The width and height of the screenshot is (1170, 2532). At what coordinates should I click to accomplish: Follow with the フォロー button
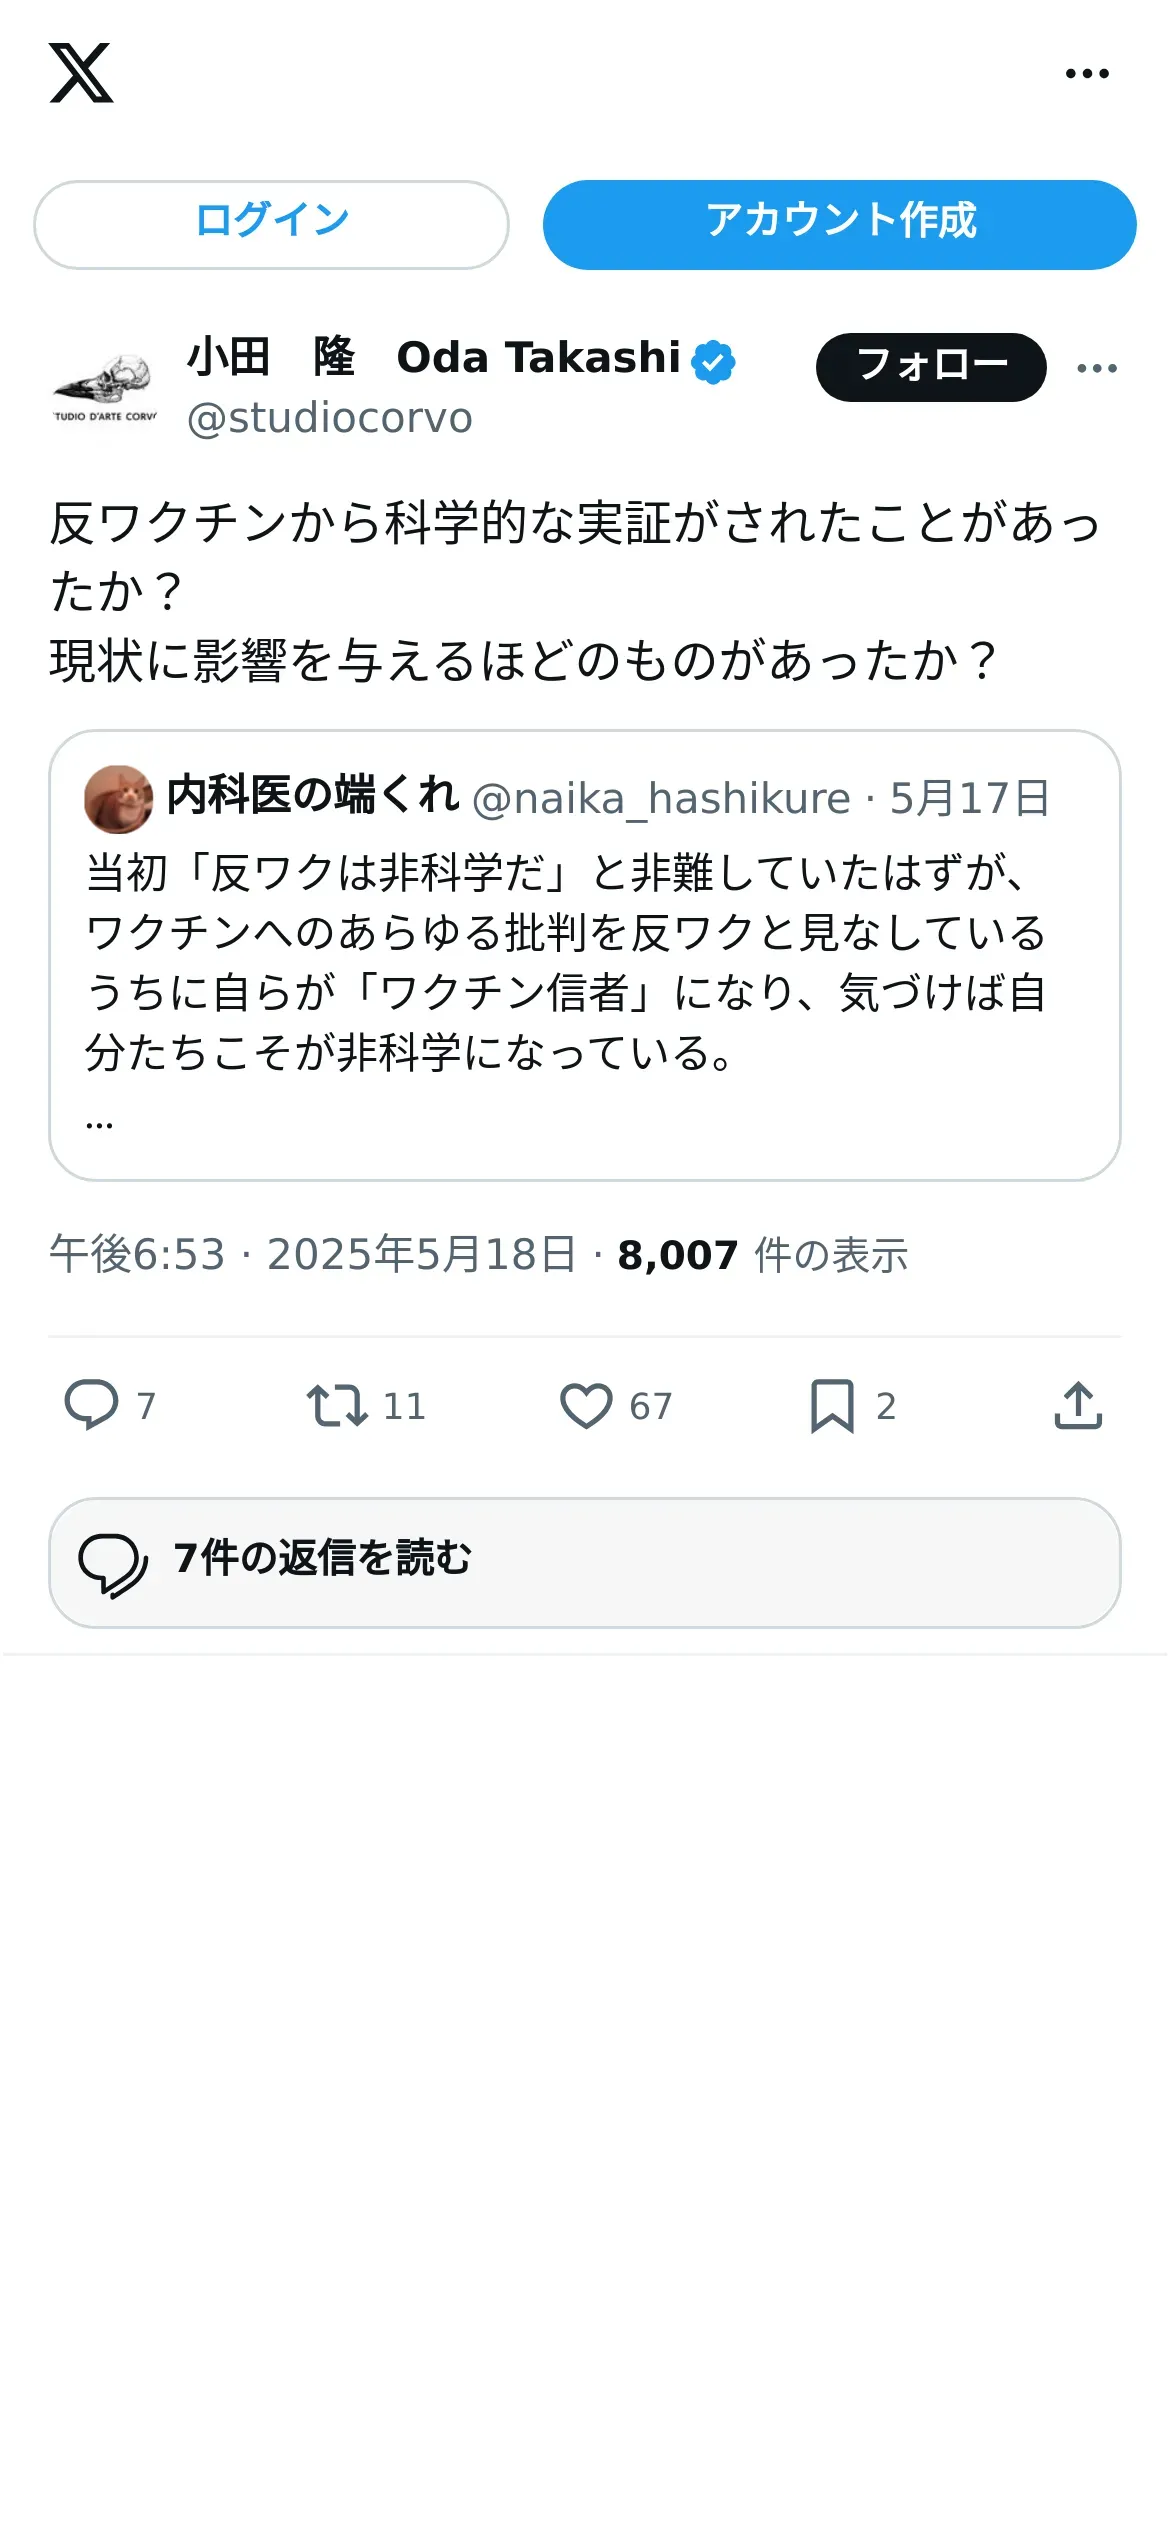pyautogui.click(x=931, y=367)
